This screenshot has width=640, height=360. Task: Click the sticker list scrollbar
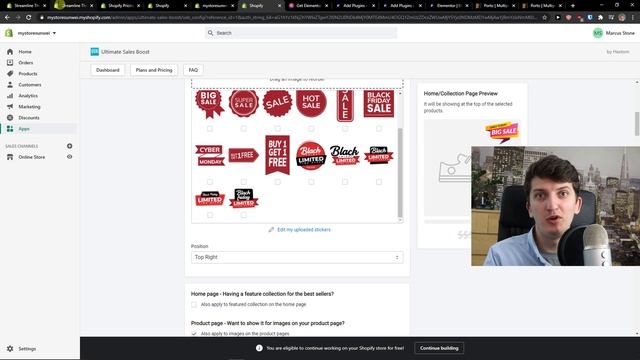(x=400, y=173)
